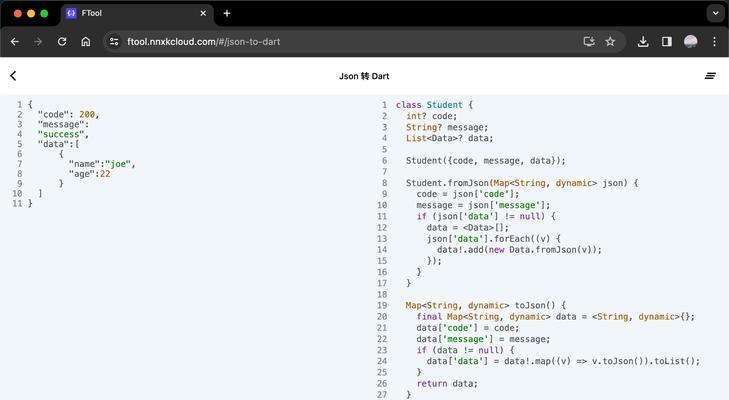This screenshot has width=729, height=400.
Task: Click the List<Data>? data; line
Action: click(450, 138)
